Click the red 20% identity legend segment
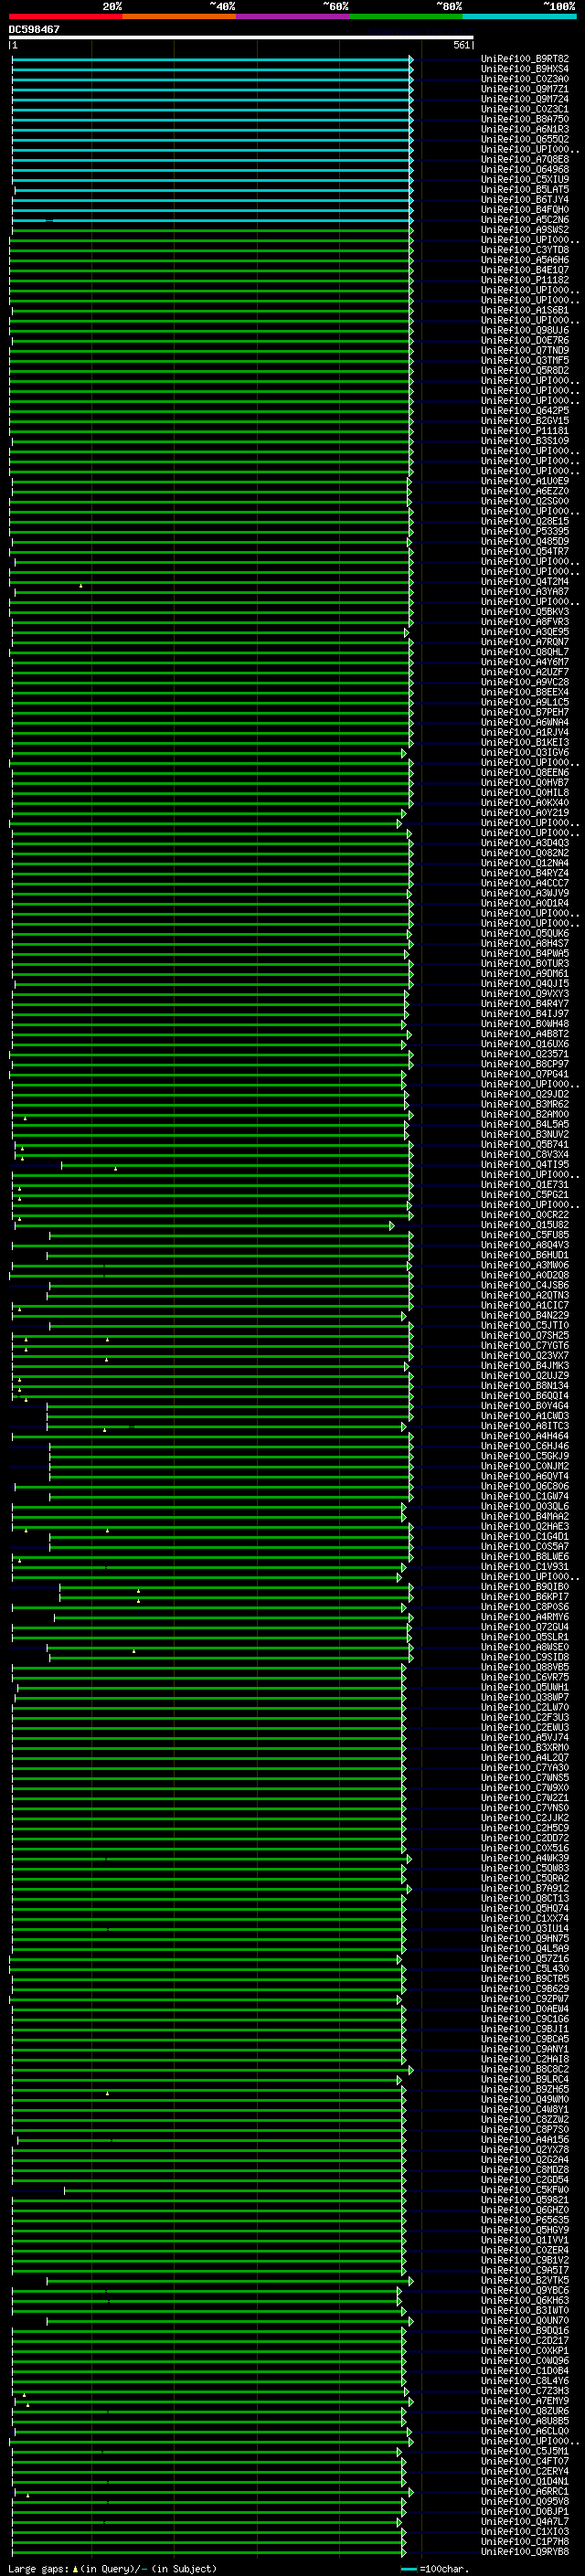Screen dimensions: 585x2576 tap(65, 16)
